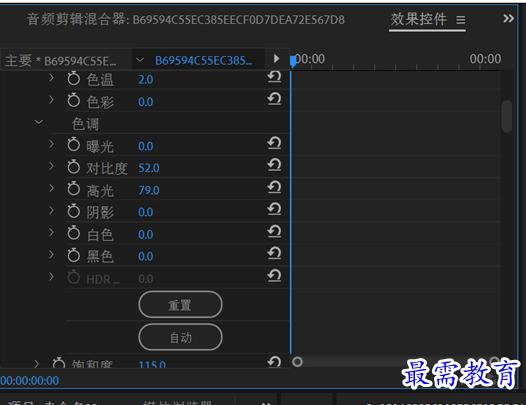This screenshot has height=405, width=526.
Task: Click the 重置 button
Action: 180,305
